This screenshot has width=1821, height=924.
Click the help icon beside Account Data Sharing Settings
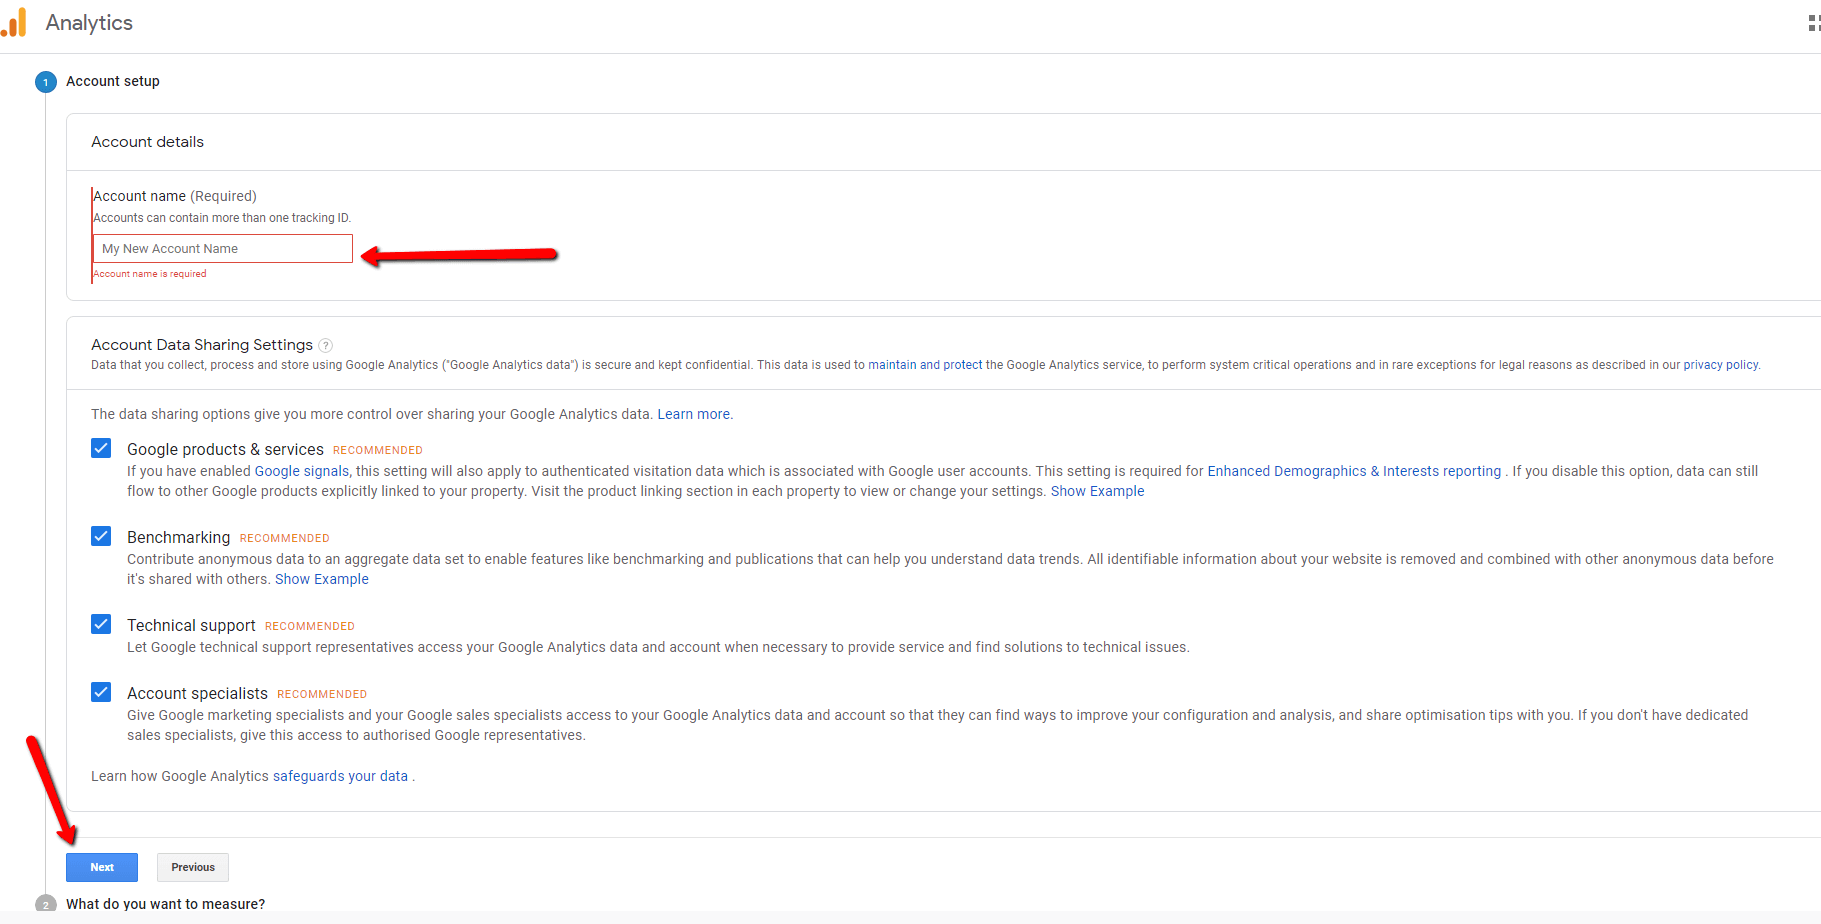tap(325, 346)
